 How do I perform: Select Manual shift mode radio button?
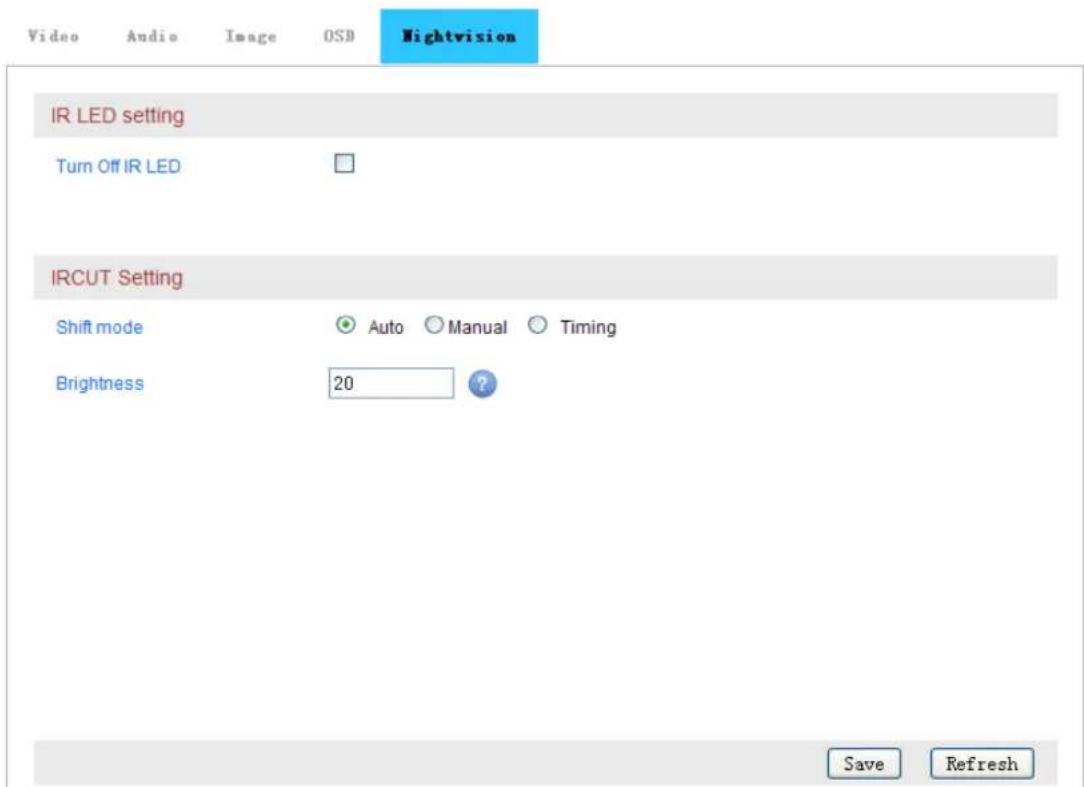[x=433, y=325]
